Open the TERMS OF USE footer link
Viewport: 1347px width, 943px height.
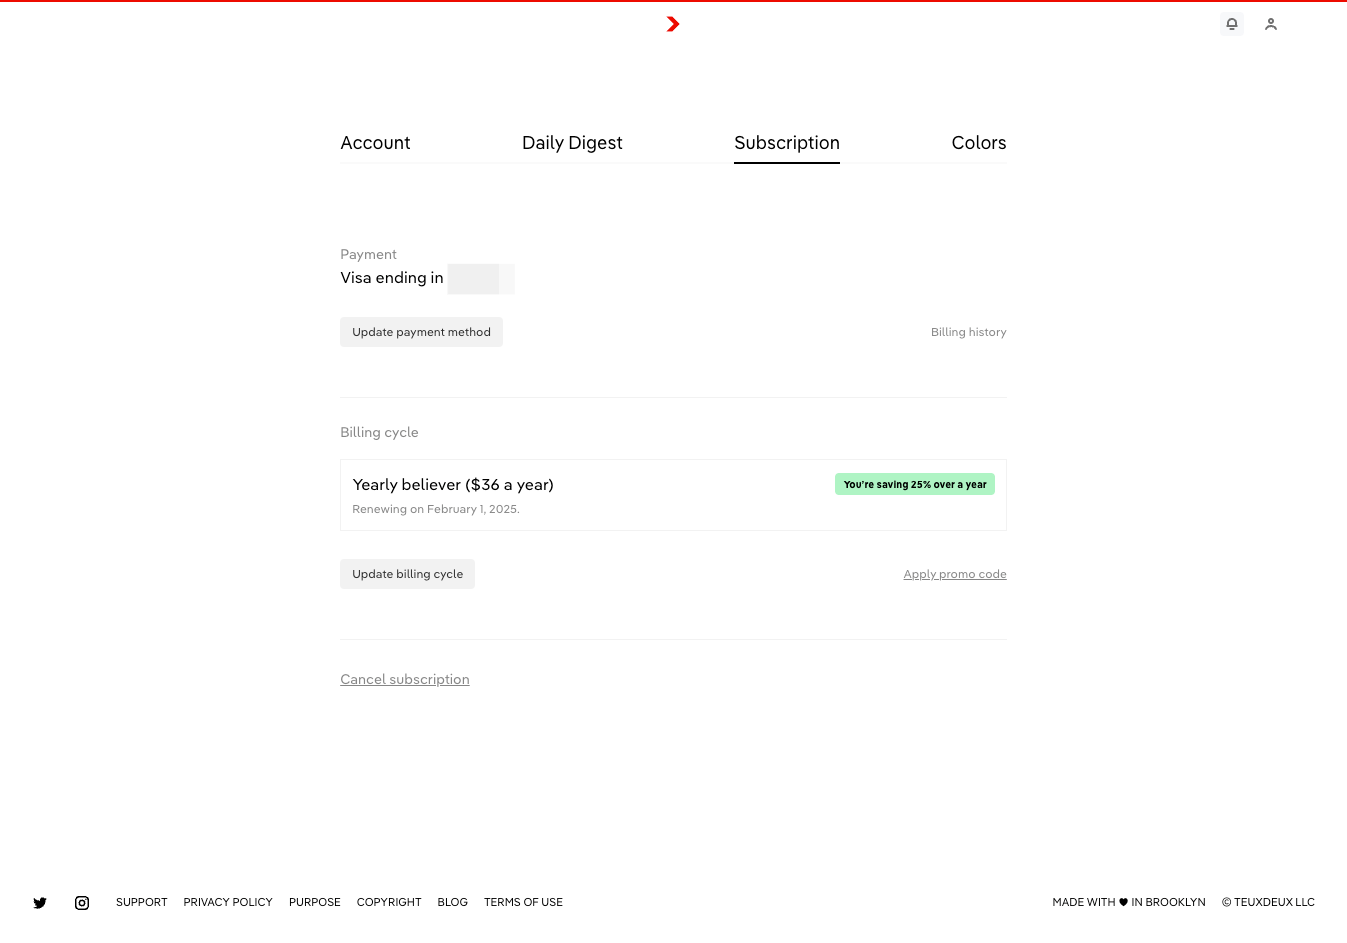(523, 902)
